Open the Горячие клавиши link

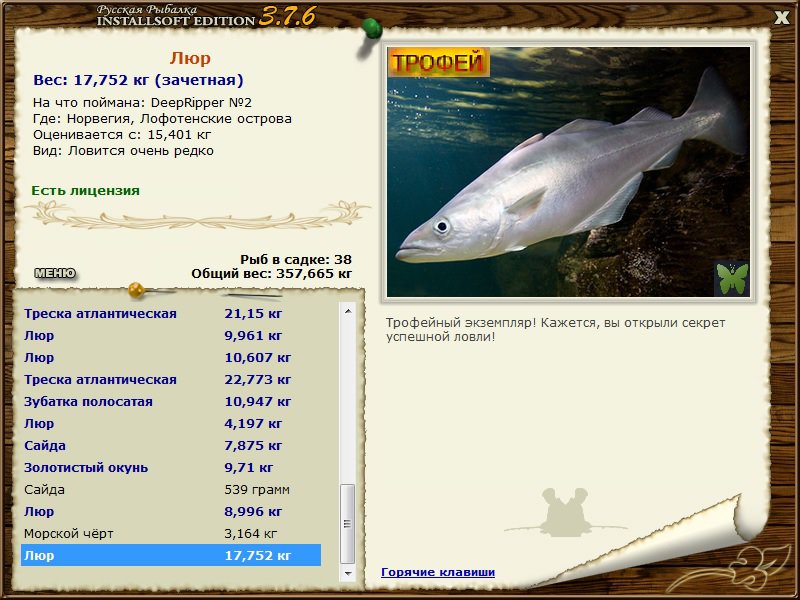click(438, 572)
